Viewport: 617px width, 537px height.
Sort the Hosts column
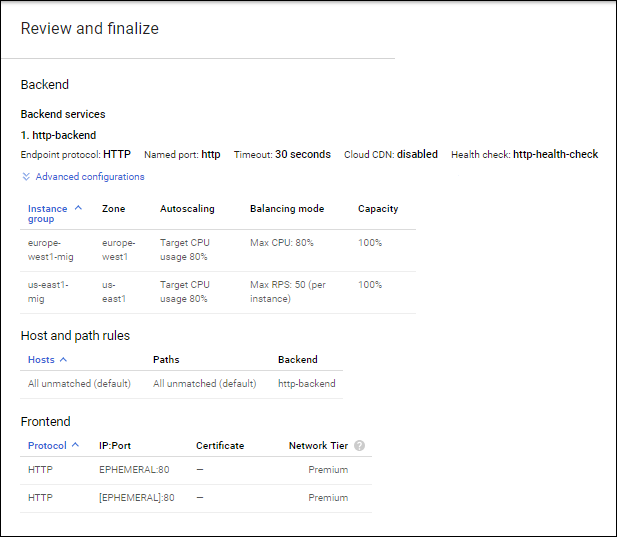(x=41, y=360)
